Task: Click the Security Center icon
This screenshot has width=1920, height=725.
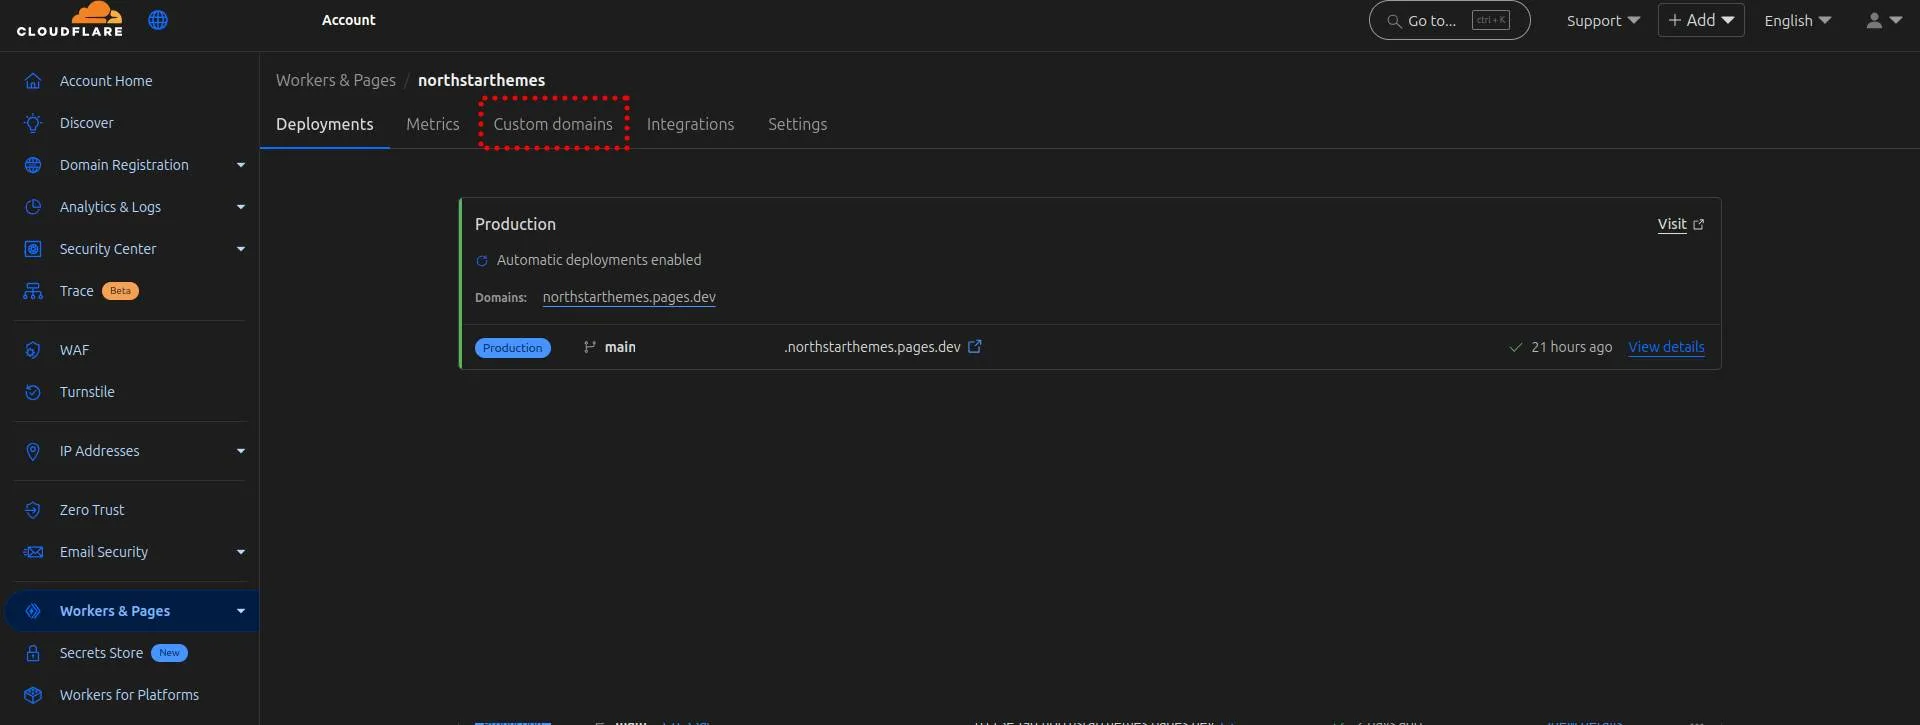Action: click(x=33, y=249)
